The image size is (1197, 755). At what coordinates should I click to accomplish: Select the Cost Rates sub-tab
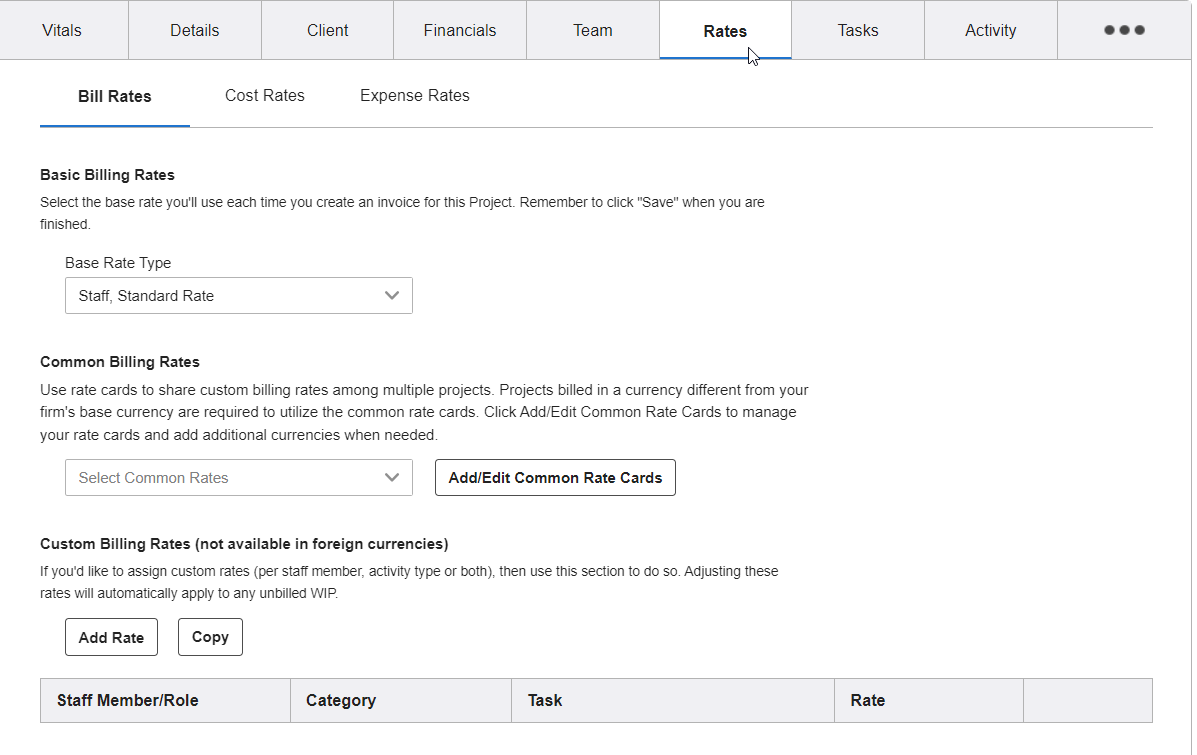tap(264, 95)
